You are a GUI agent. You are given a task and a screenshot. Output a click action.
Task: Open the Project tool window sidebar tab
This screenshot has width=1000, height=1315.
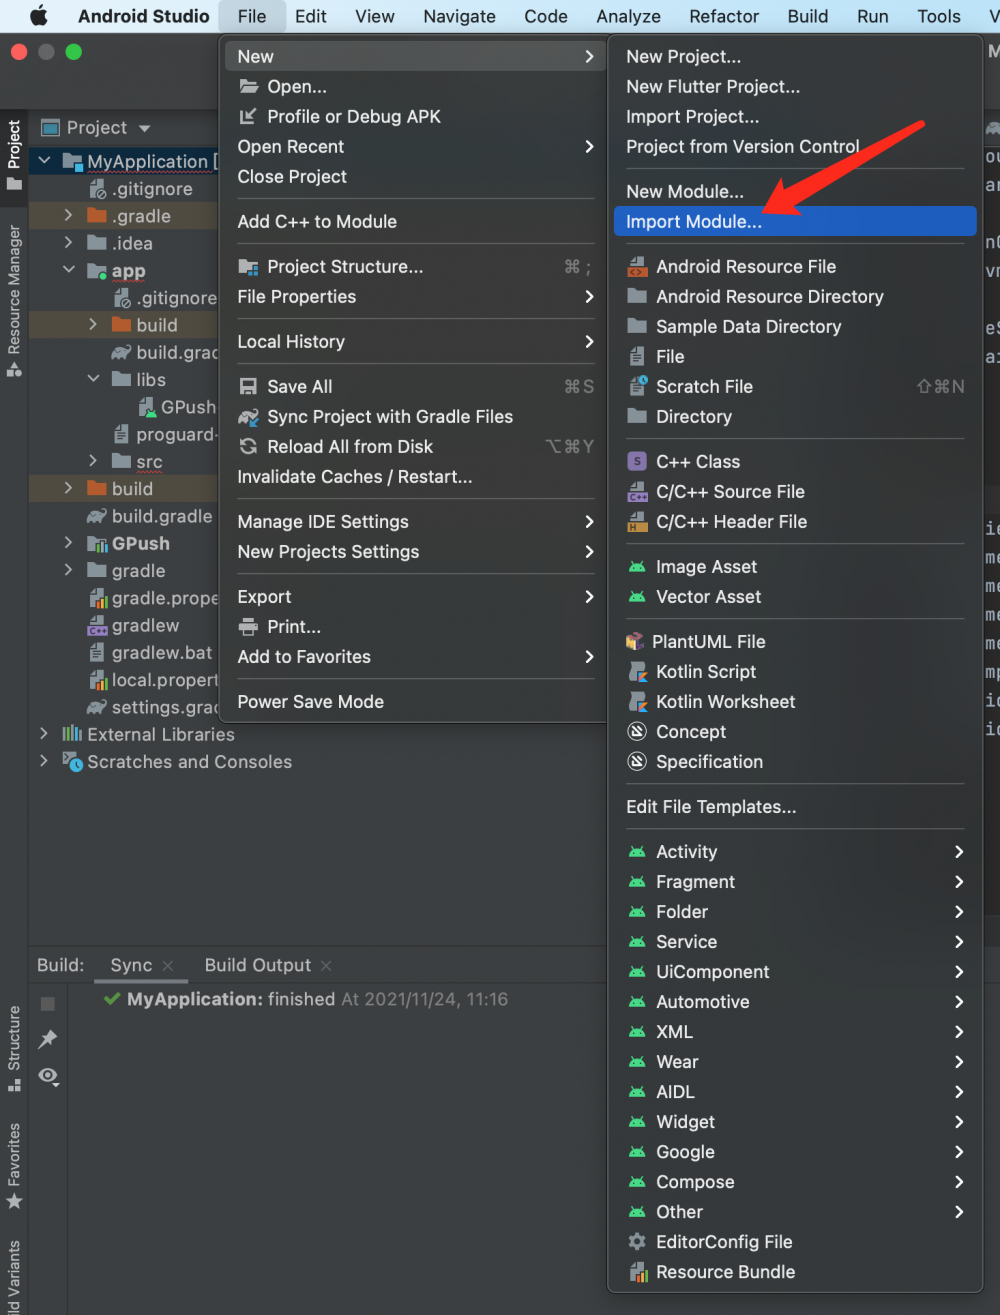(x=14, y=155)
